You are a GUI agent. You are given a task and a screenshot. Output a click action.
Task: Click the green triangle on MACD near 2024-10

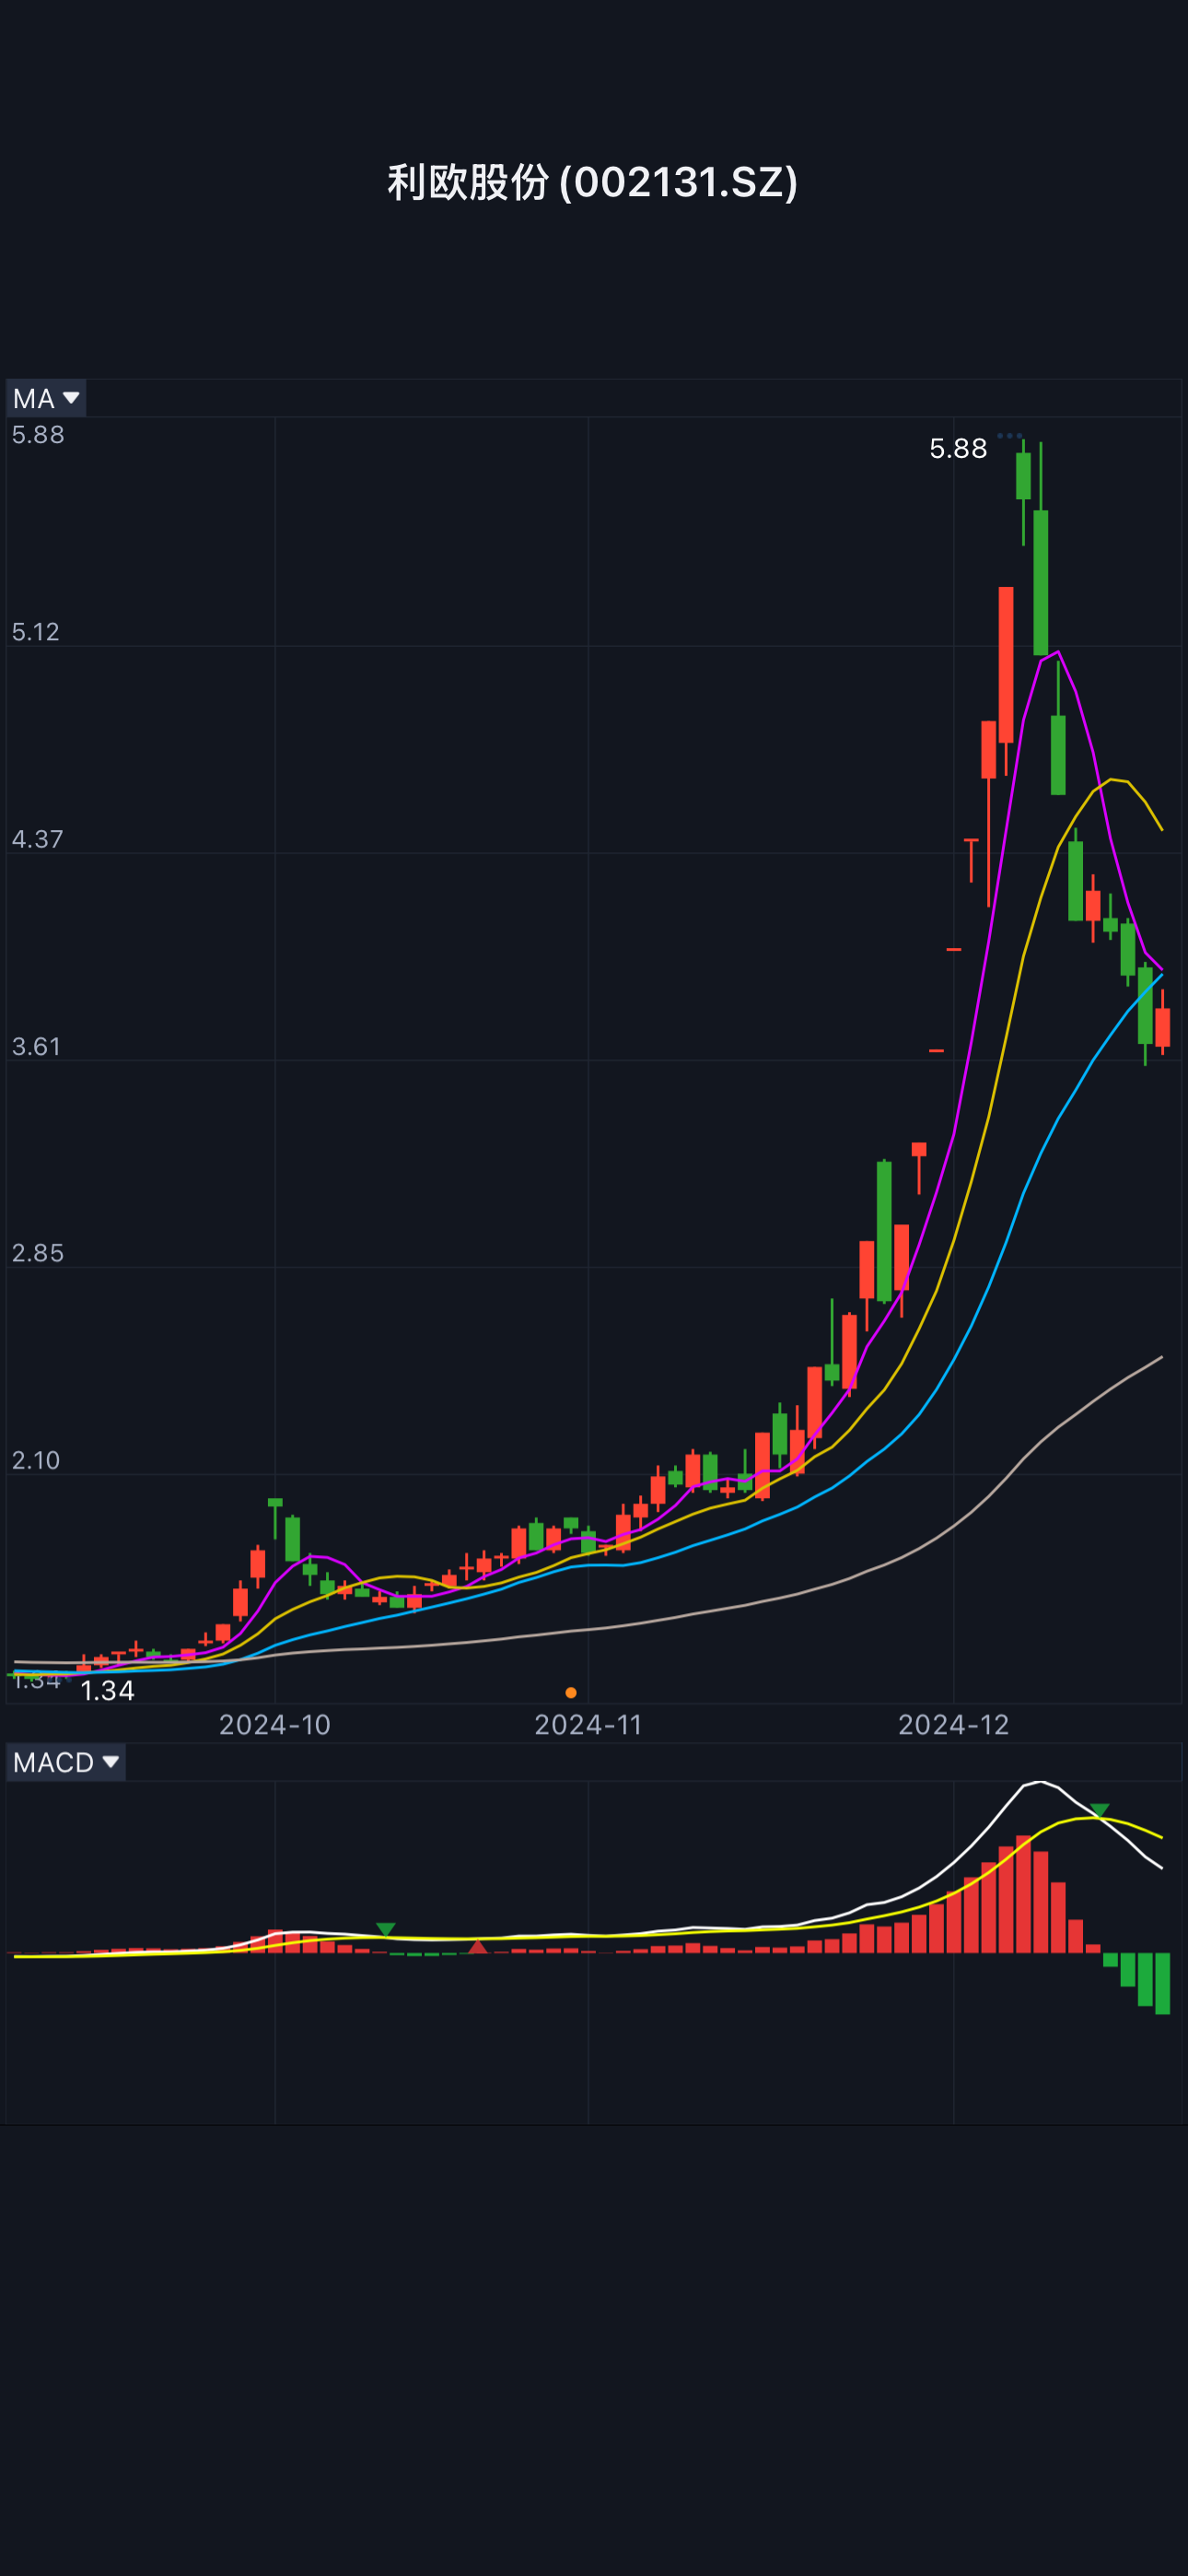pyautogui.click(x=385, y=1928)
